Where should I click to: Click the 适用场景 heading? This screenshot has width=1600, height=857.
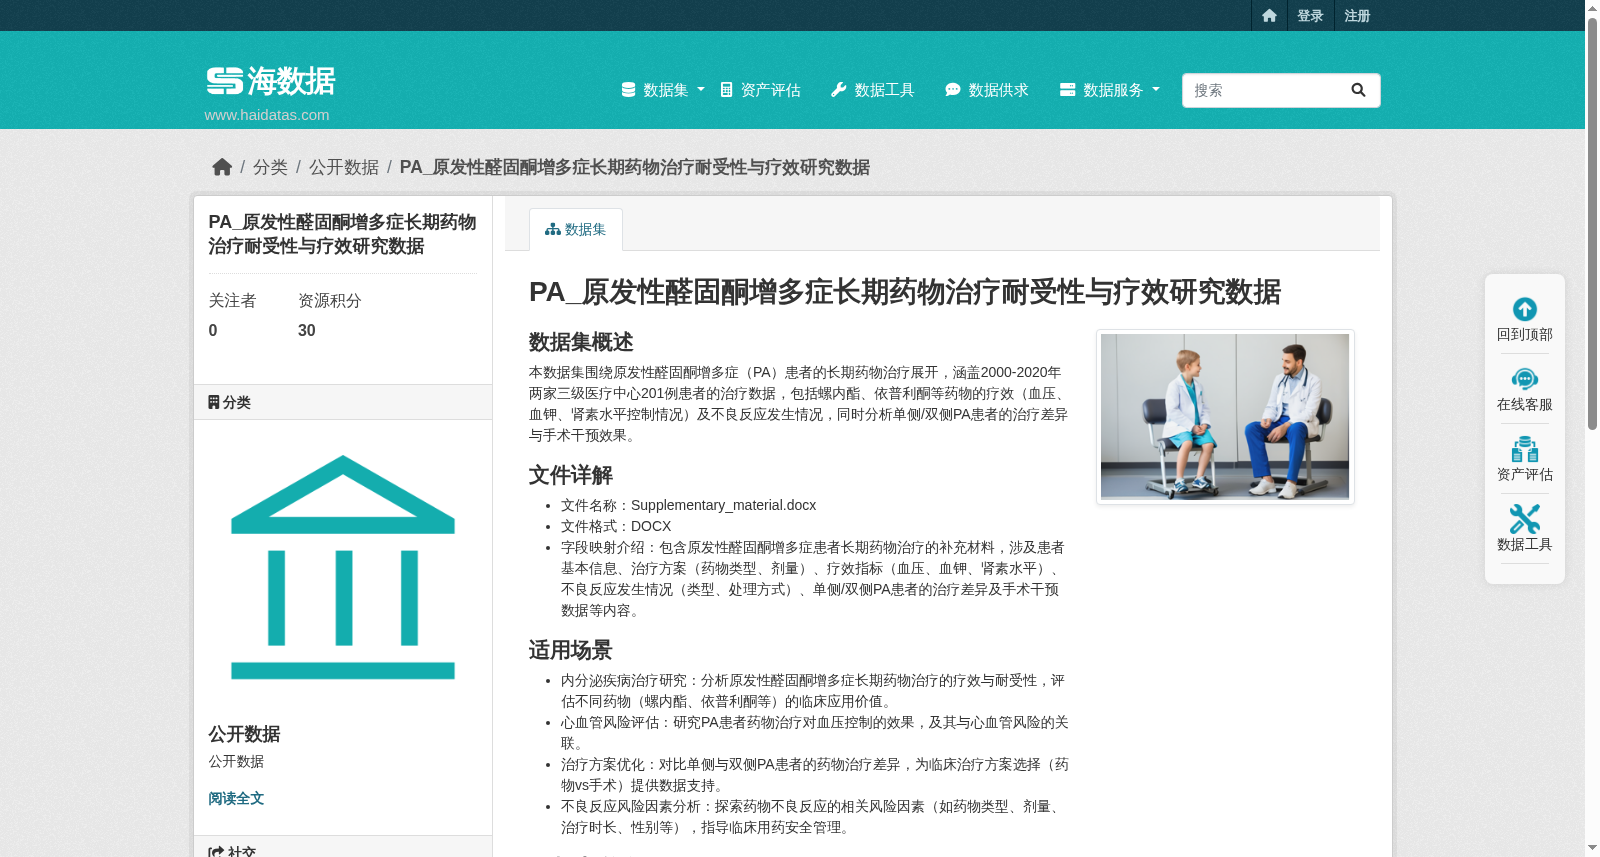[x=571, y=650]
